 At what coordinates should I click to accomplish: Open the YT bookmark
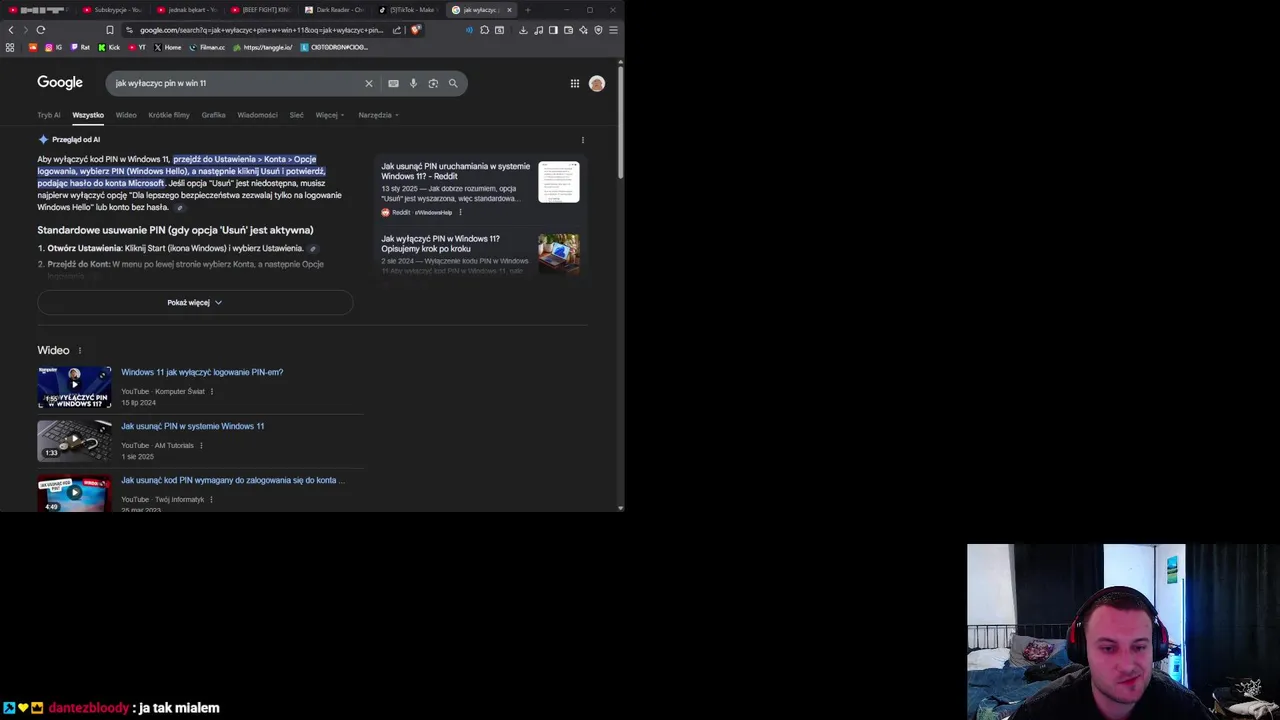pos(137,47)
